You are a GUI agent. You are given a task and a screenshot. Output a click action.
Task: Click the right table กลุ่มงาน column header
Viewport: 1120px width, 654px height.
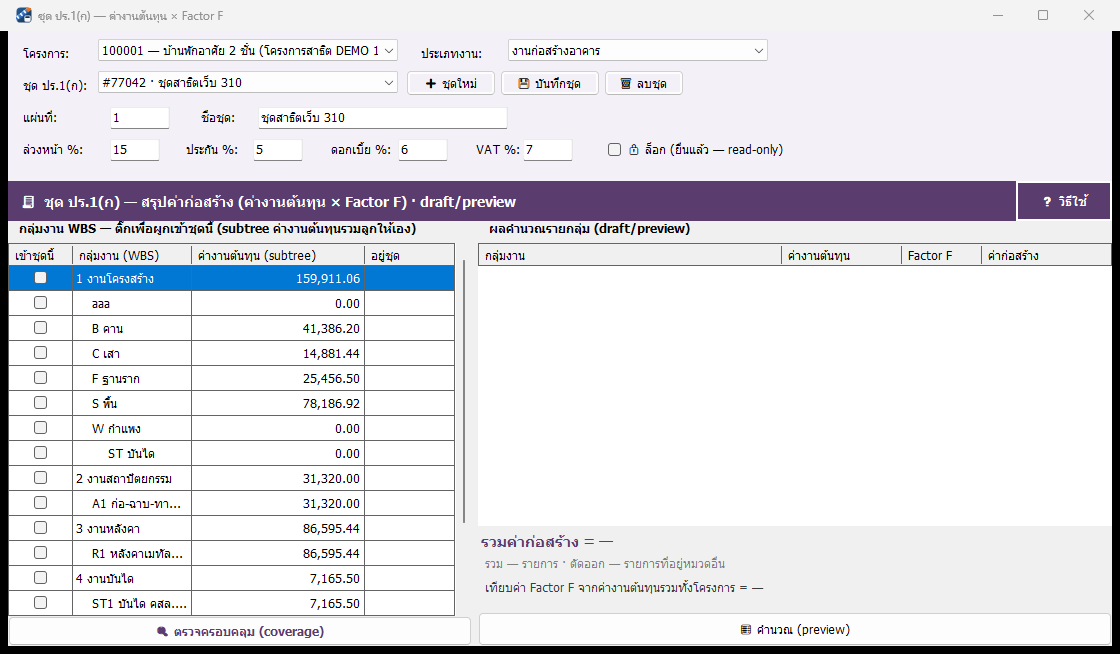pos(630,256)
